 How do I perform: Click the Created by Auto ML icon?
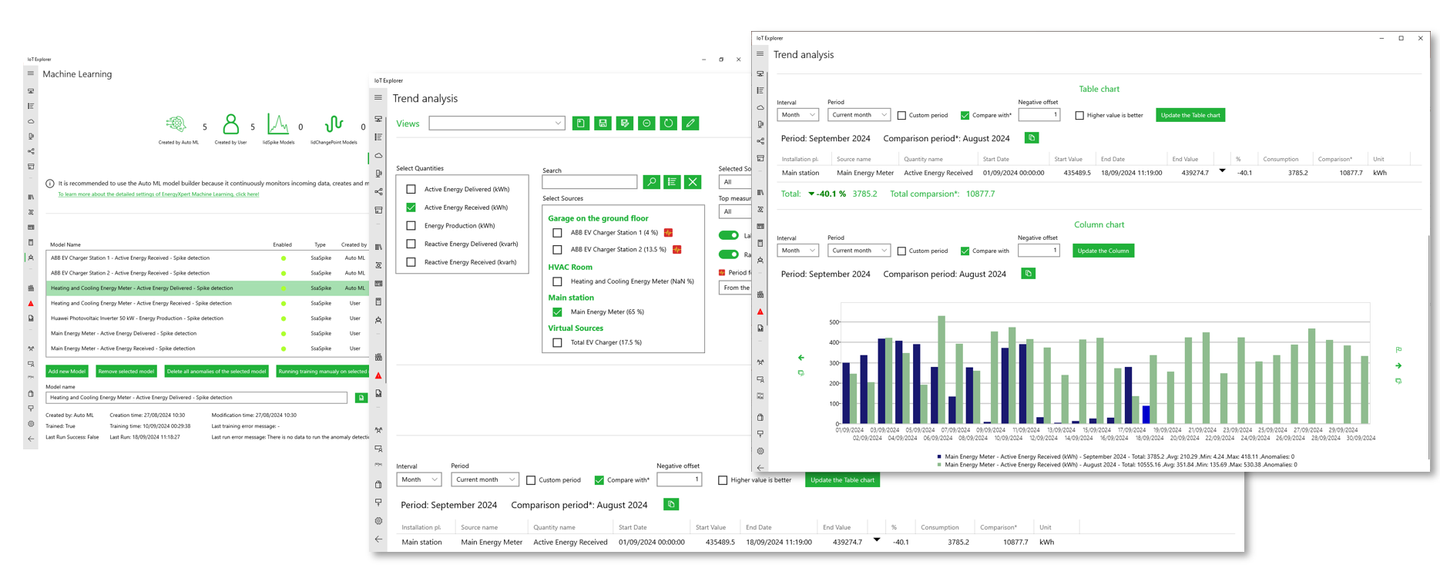pos(176,124)
